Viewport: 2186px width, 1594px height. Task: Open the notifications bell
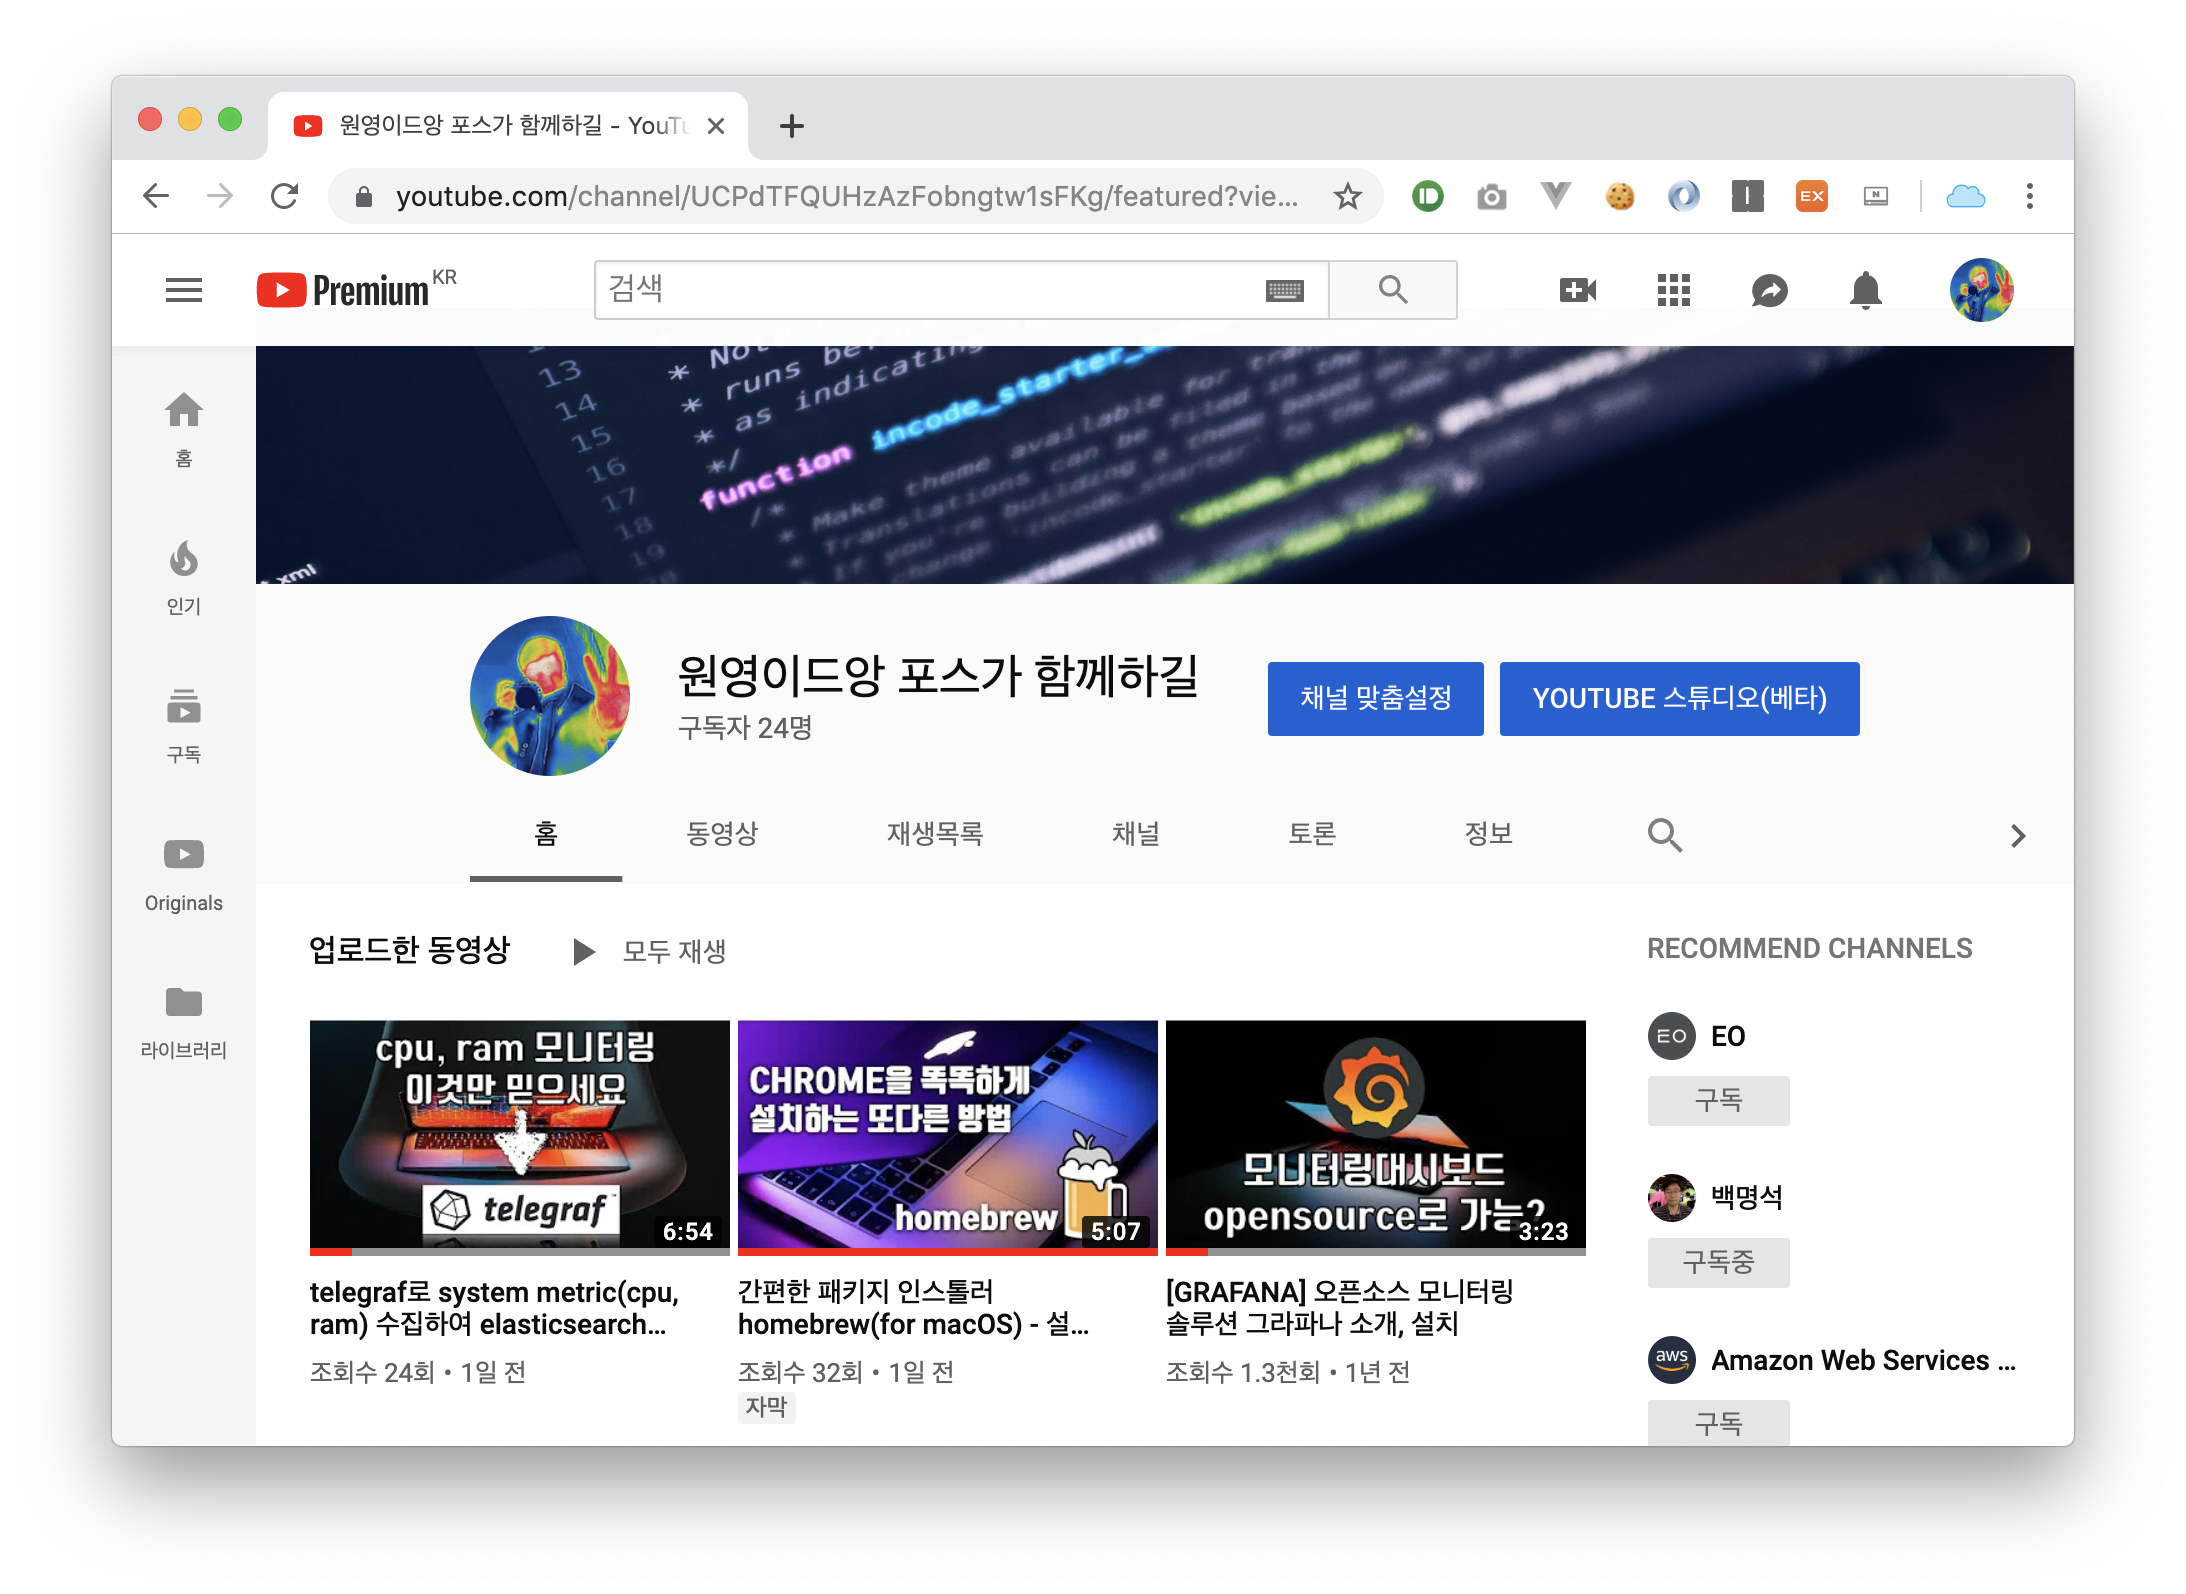pos(1865,290)
